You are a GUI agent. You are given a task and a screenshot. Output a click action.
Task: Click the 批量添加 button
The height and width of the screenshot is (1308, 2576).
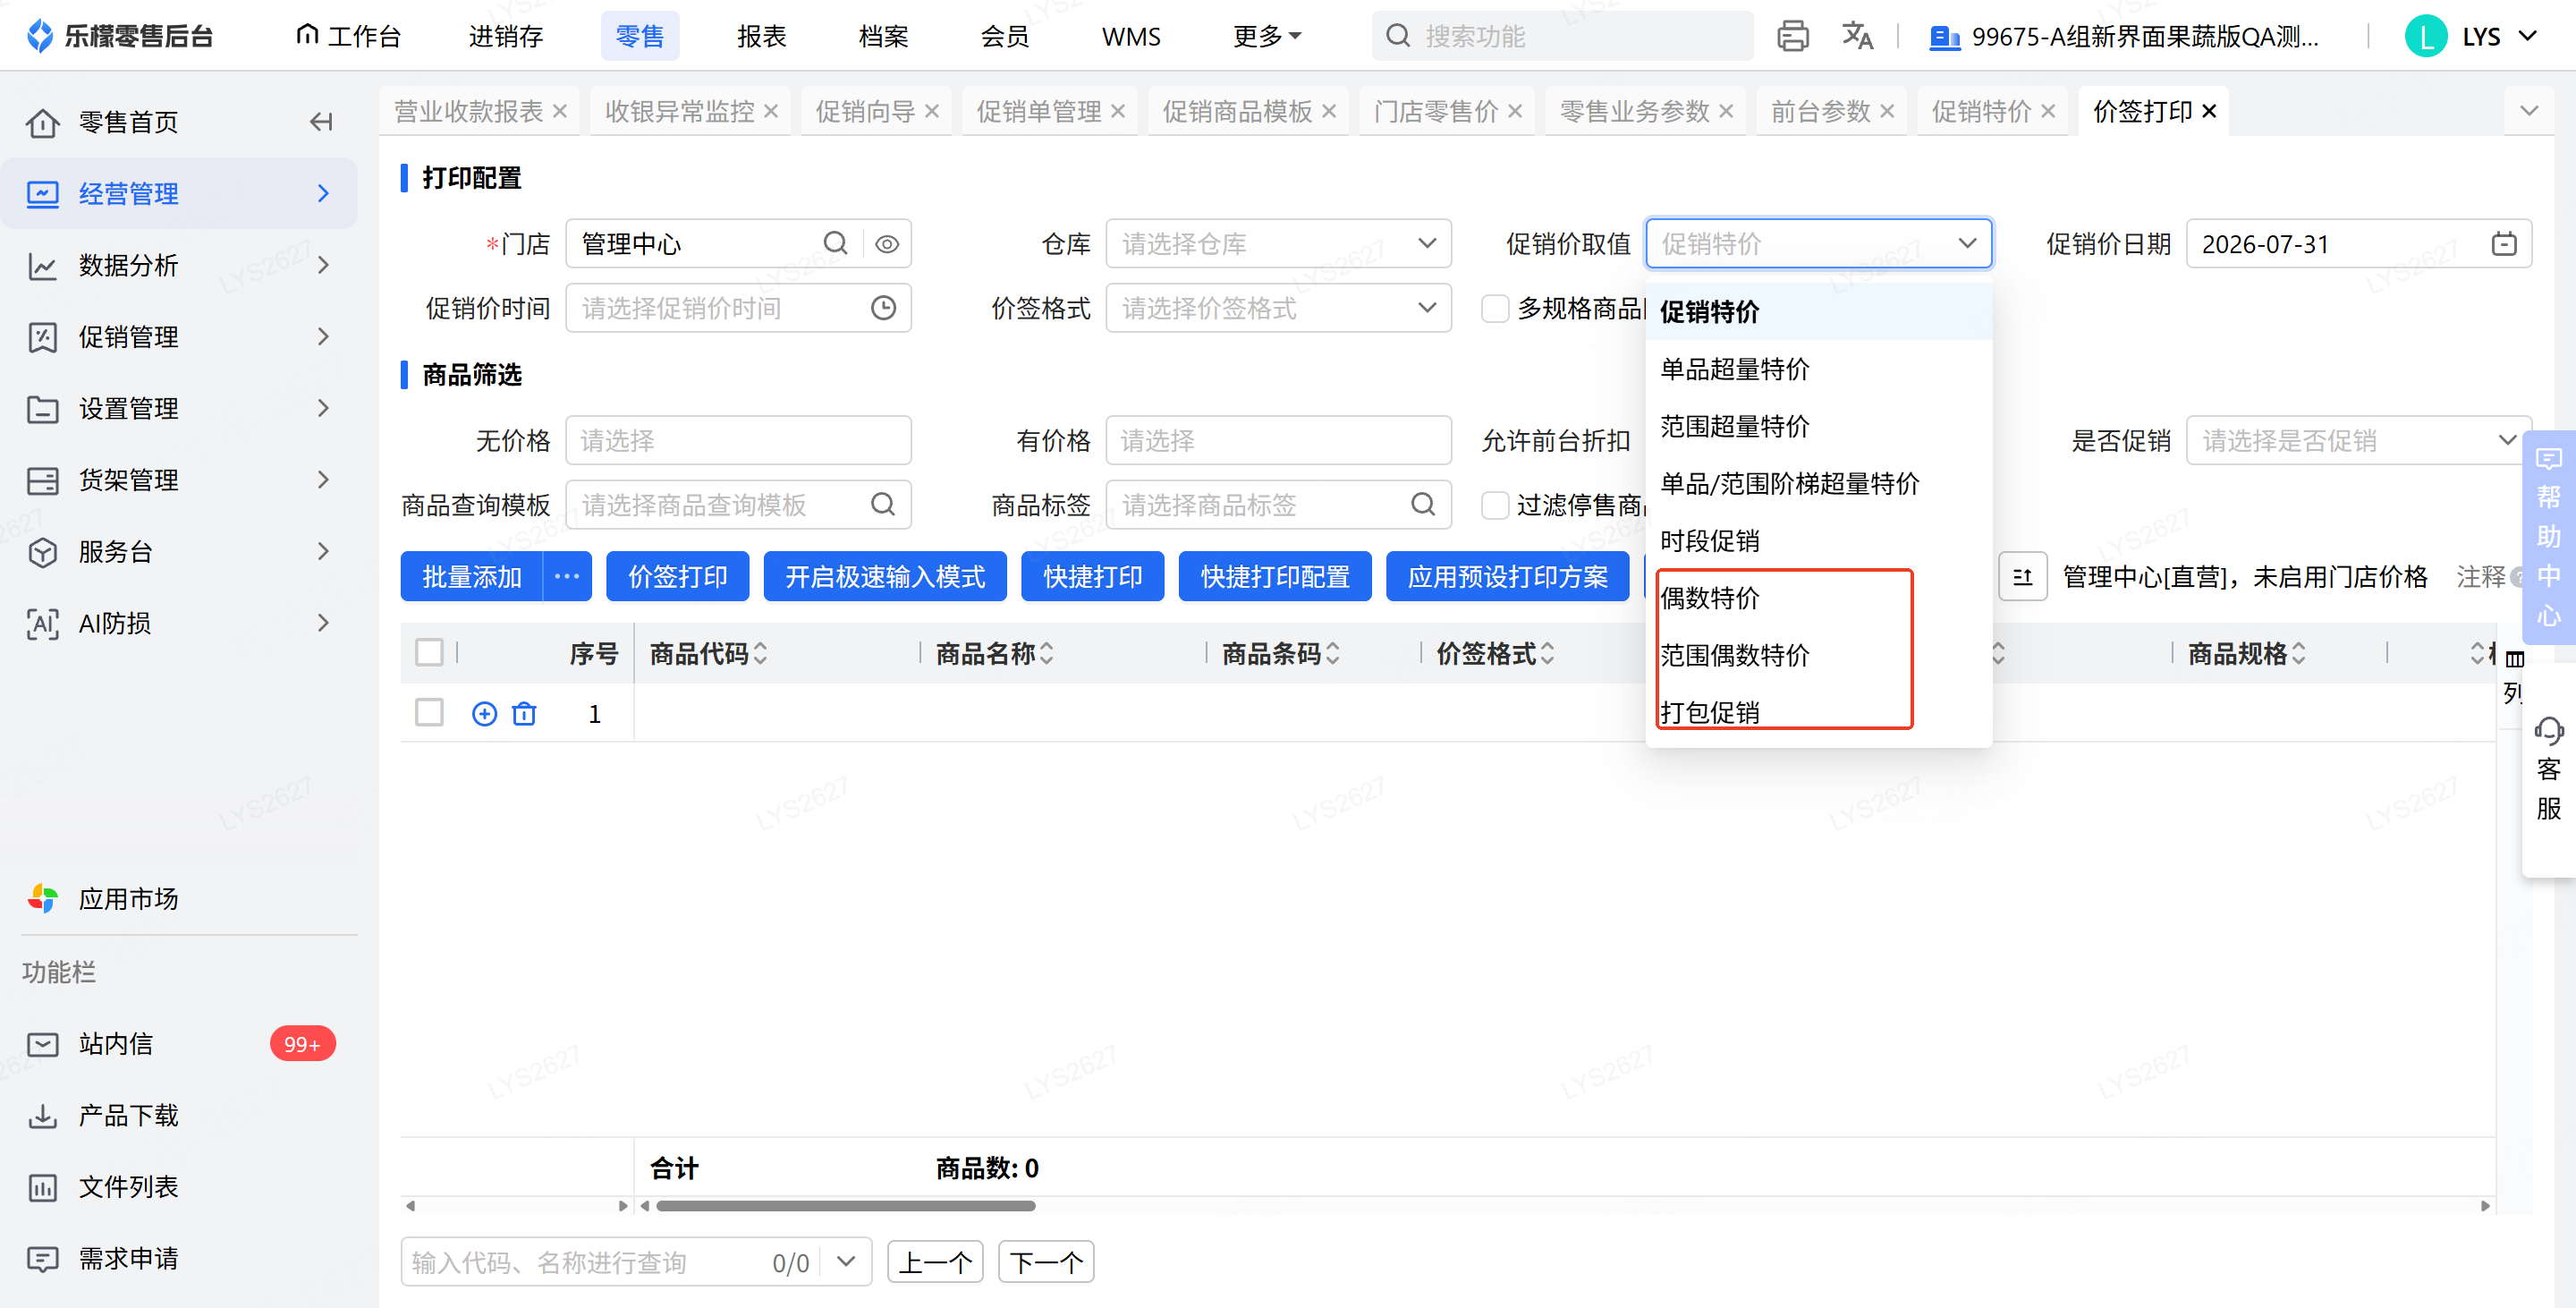[x=471, y=577]
